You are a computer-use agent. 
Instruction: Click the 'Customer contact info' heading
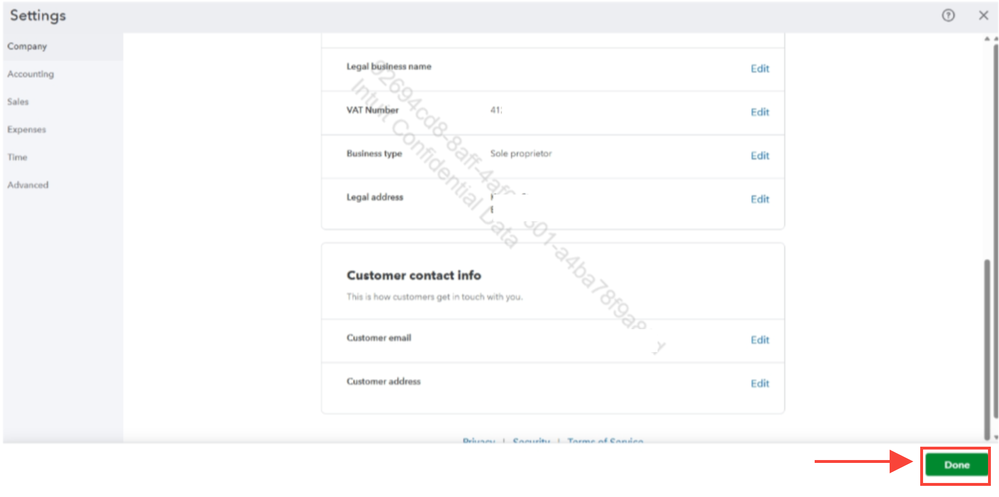[x=413, y=275]
